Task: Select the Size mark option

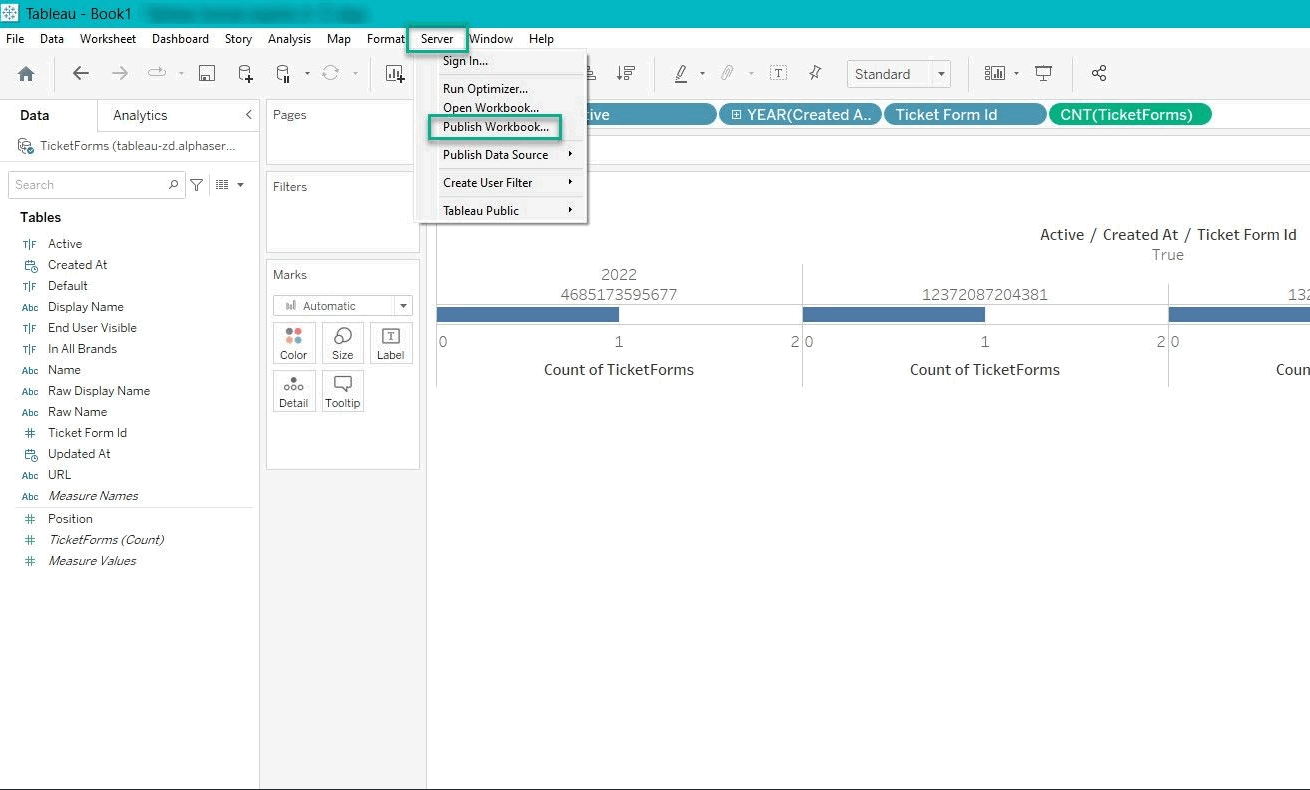Action: 342,343
